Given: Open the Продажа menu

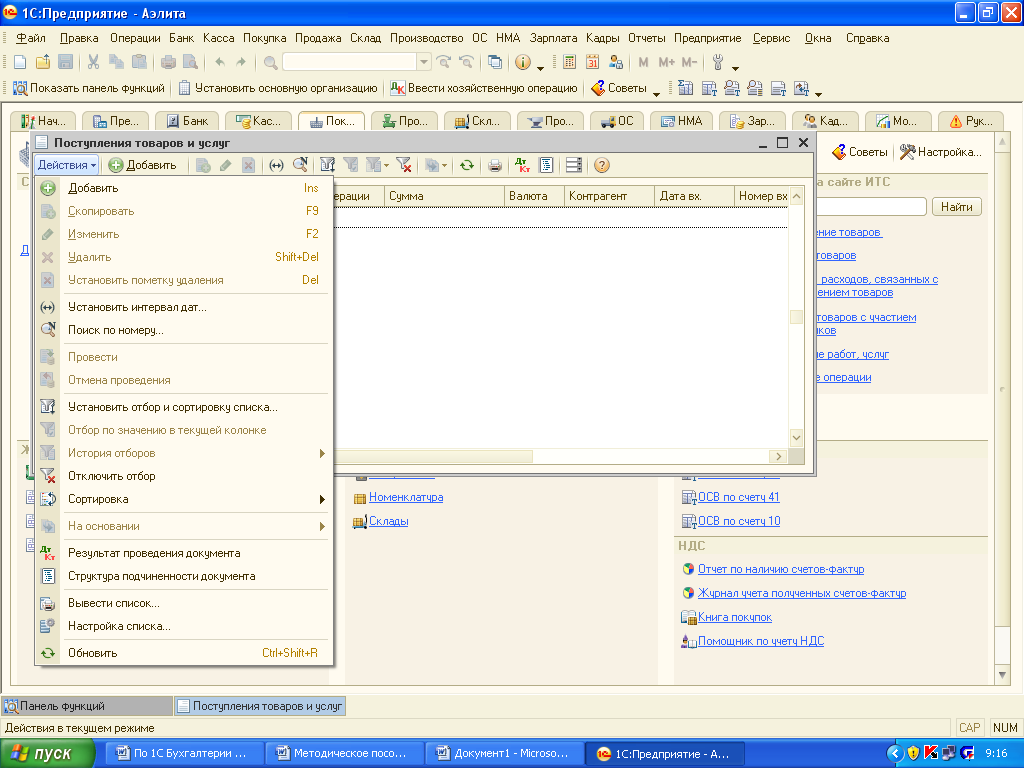Looking at the screenshot, I should point(318,38).
